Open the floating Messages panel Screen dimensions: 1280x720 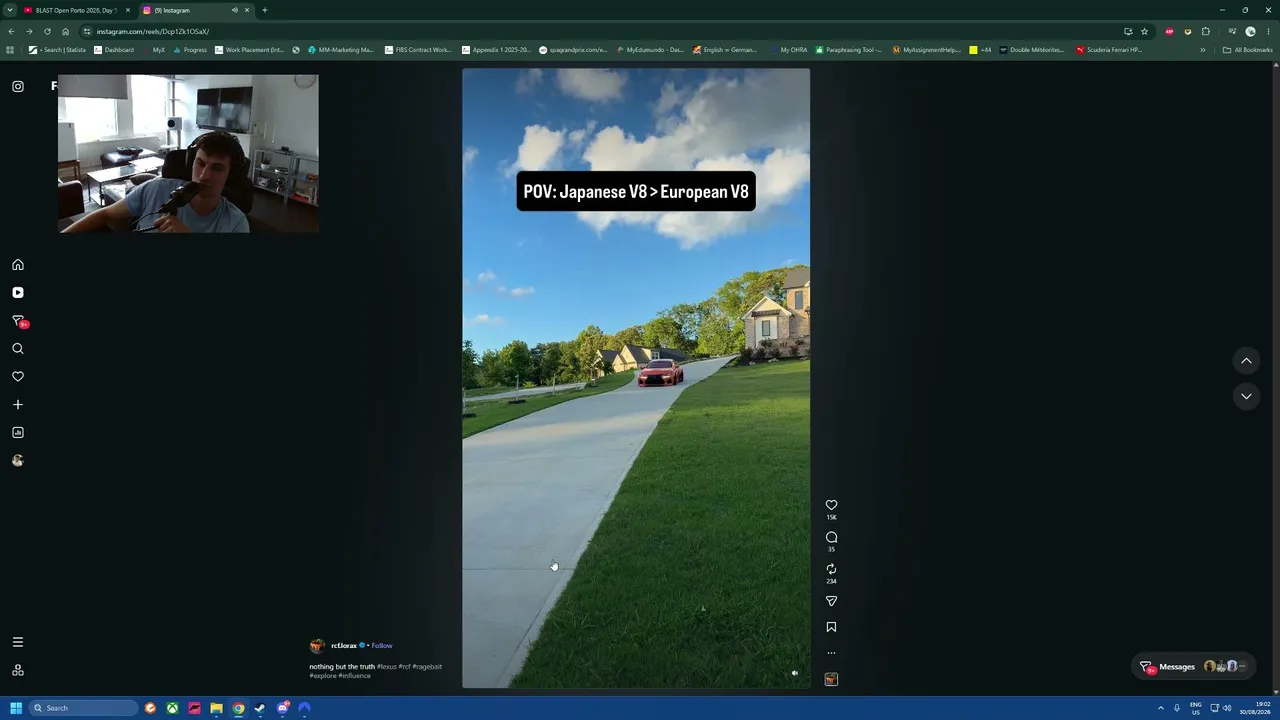[1194, 667]
